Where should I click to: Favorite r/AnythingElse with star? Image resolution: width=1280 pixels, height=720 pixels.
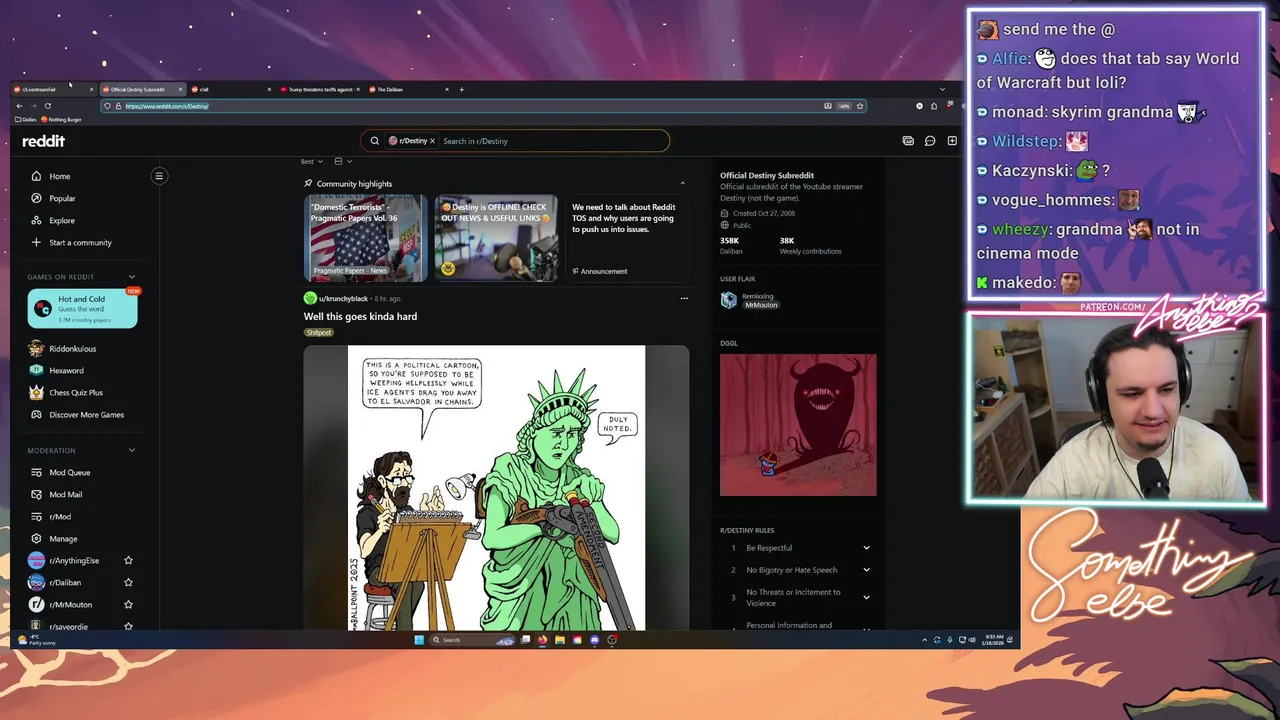coord(128,560)
